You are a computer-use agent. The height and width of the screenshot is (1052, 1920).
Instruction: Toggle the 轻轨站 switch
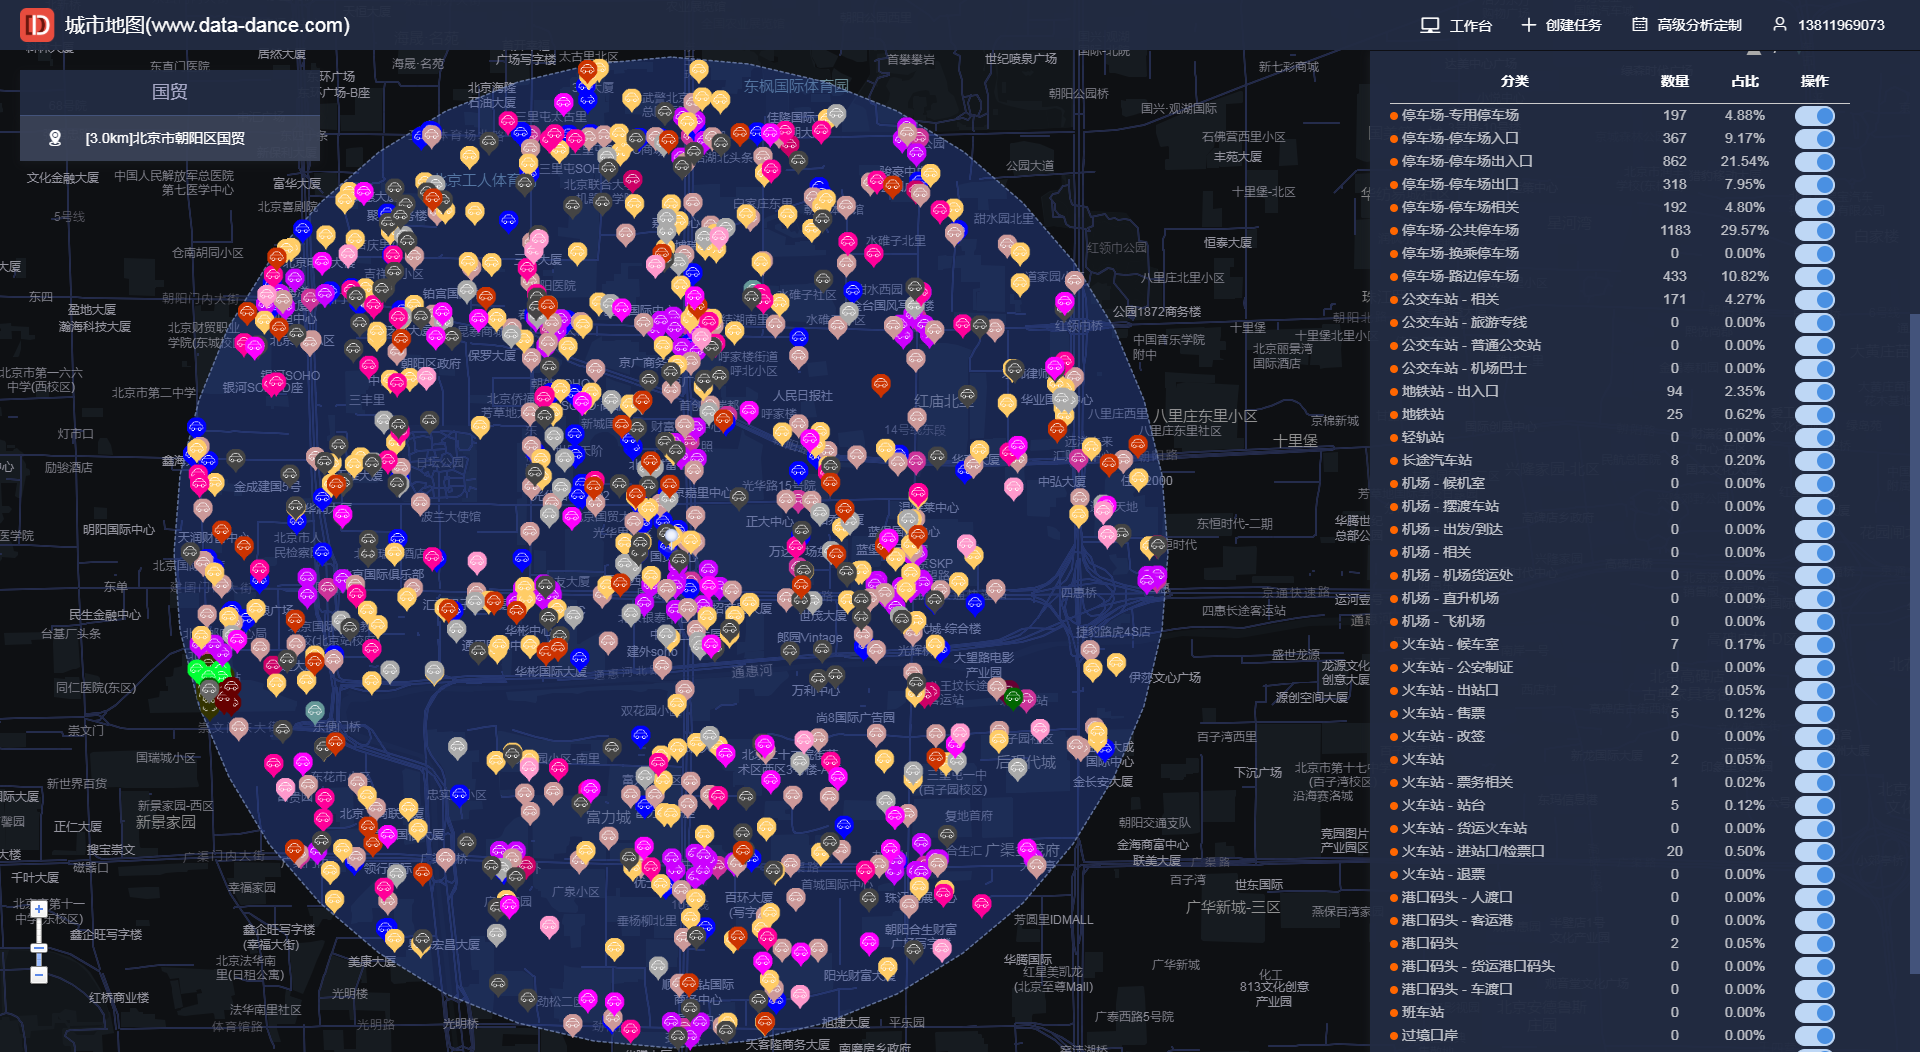tap(1814, 437)
